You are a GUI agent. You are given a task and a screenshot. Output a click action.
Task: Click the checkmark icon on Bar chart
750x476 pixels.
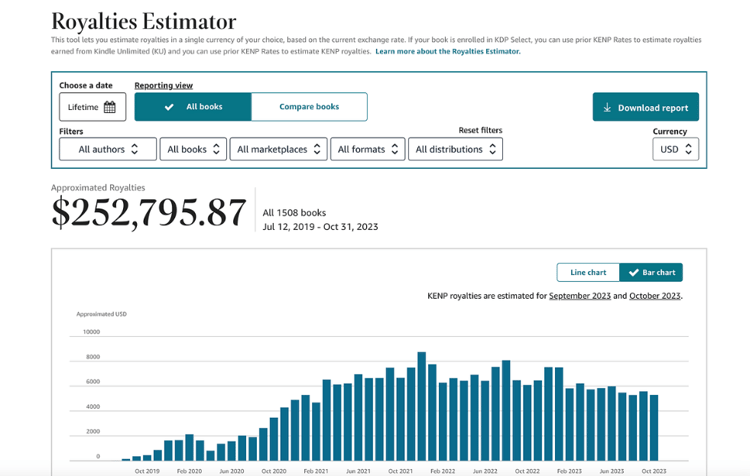(634, 272)
